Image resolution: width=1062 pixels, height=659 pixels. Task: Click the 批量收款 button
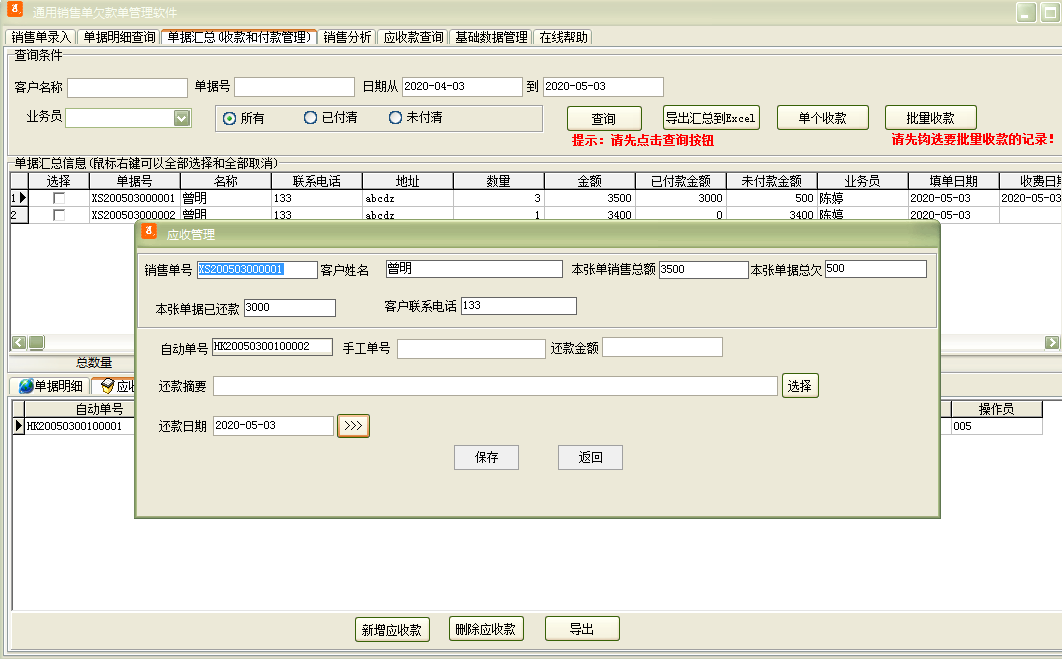(x=931, y=118)
